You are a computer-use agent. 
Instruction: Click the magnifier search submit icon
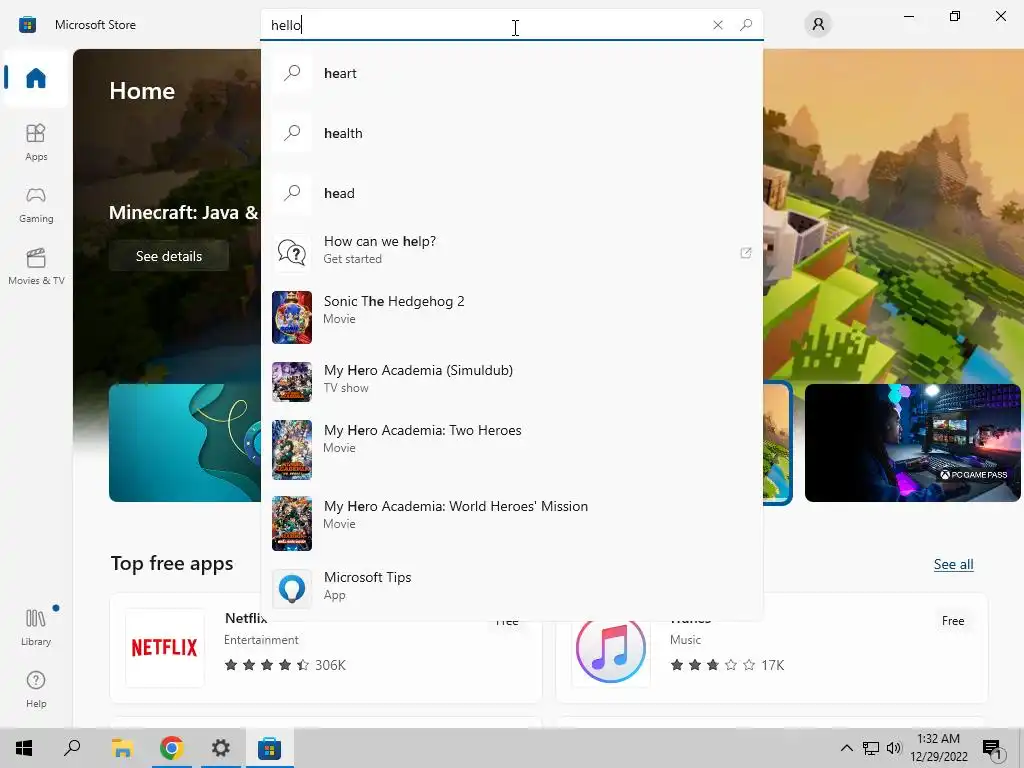point(746,25)
